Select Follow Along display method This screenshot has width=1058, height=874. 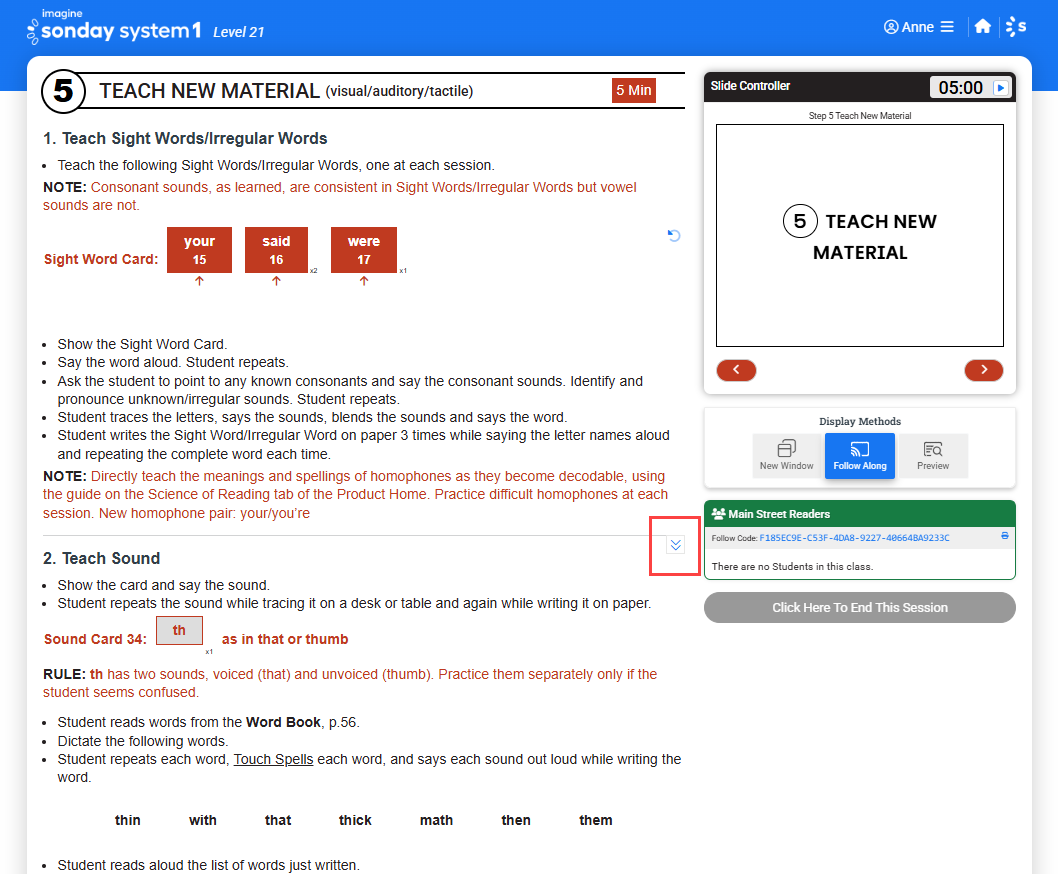coord(860,456)
